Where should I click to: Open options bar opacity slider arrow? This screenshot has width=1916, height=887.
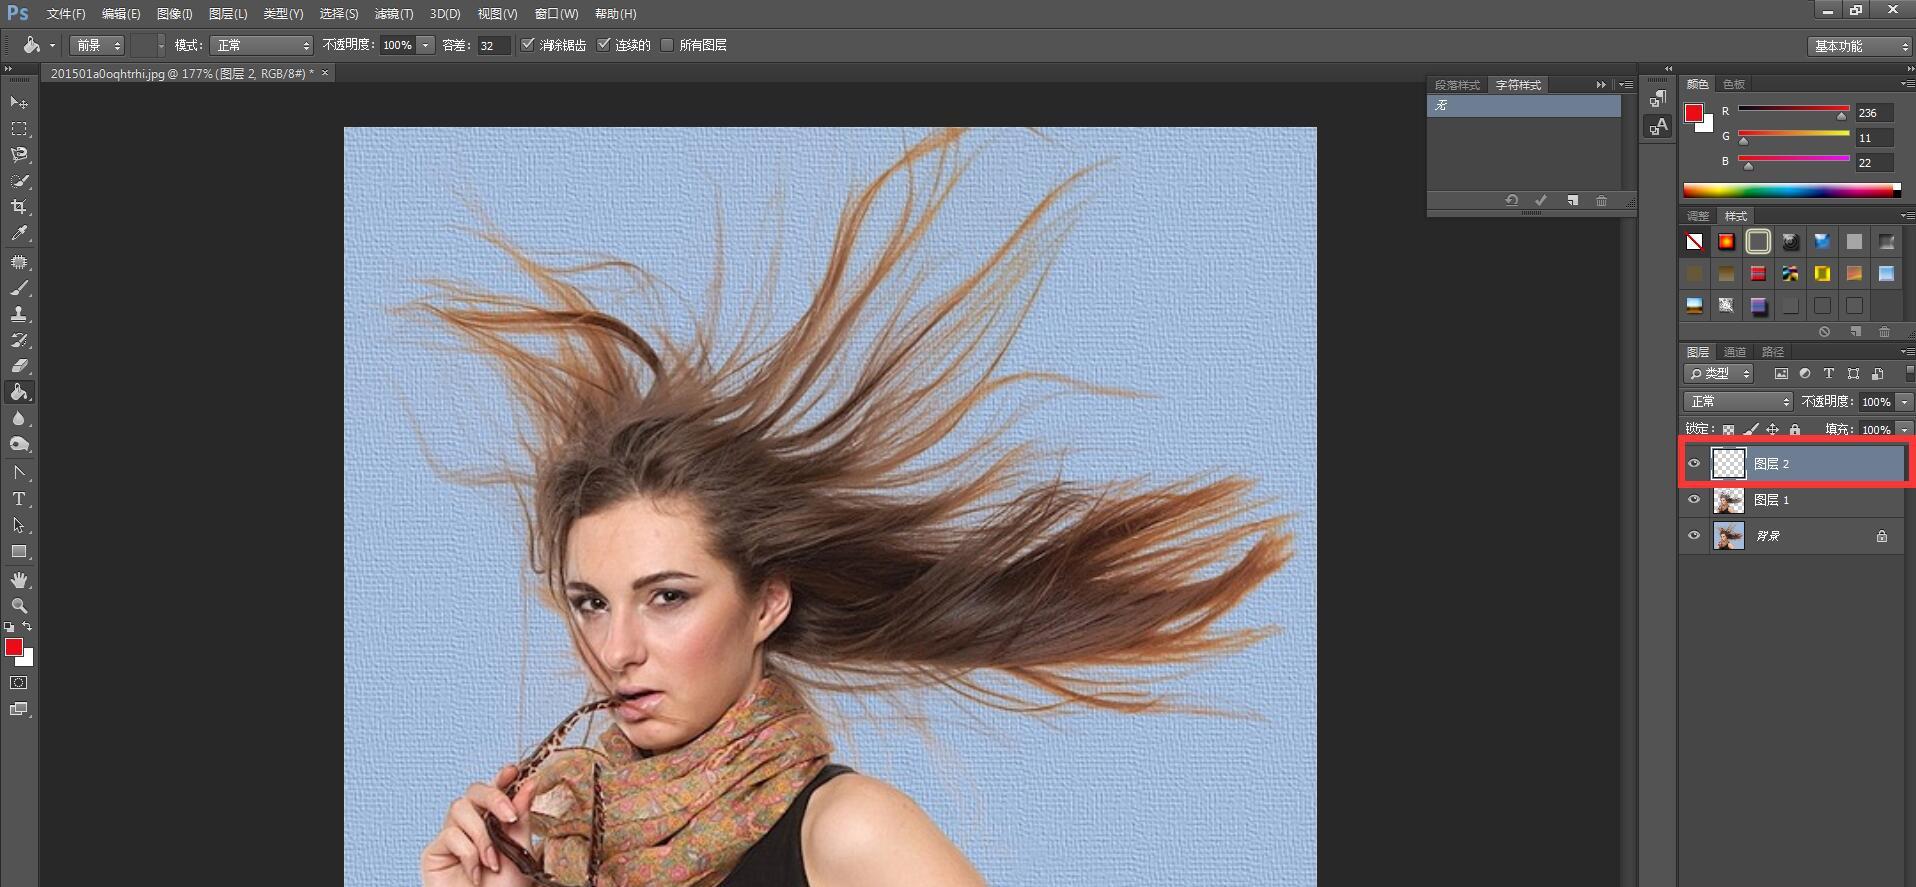426,45
